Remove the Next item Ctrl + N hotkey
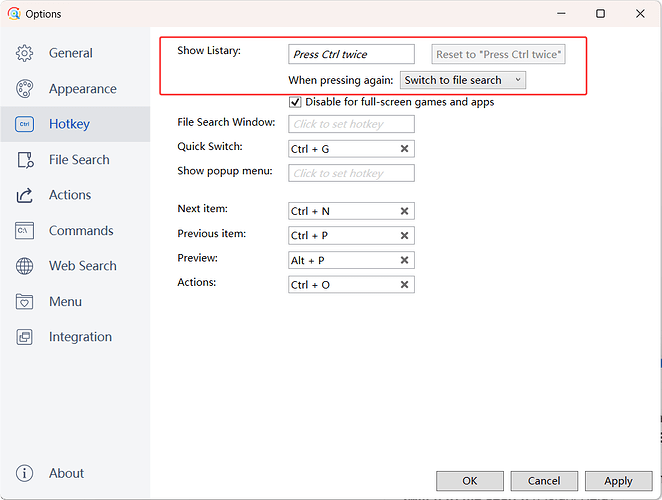This screenshot has width=662, height=500. (x=404, y=211)
